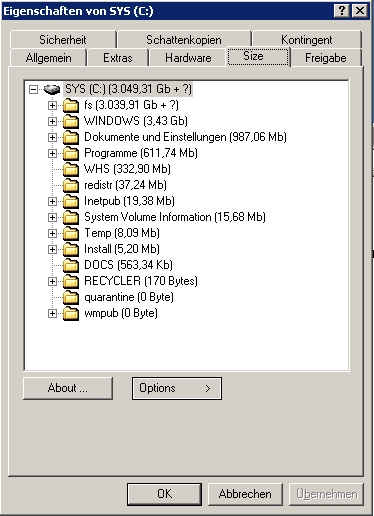Click the Inetpub folder icon

71,201
